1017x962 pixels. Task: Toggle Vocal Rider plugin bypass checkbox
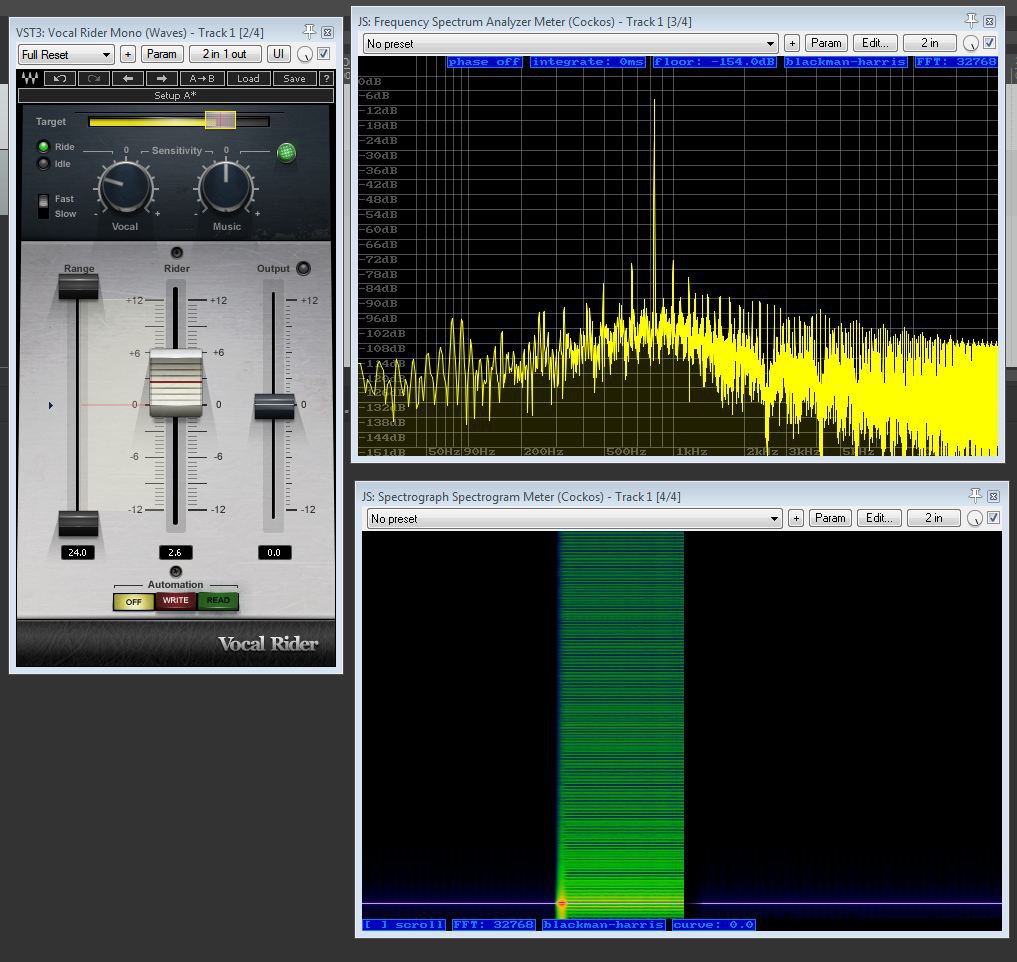pyautogui.click(x=324, y=54)
